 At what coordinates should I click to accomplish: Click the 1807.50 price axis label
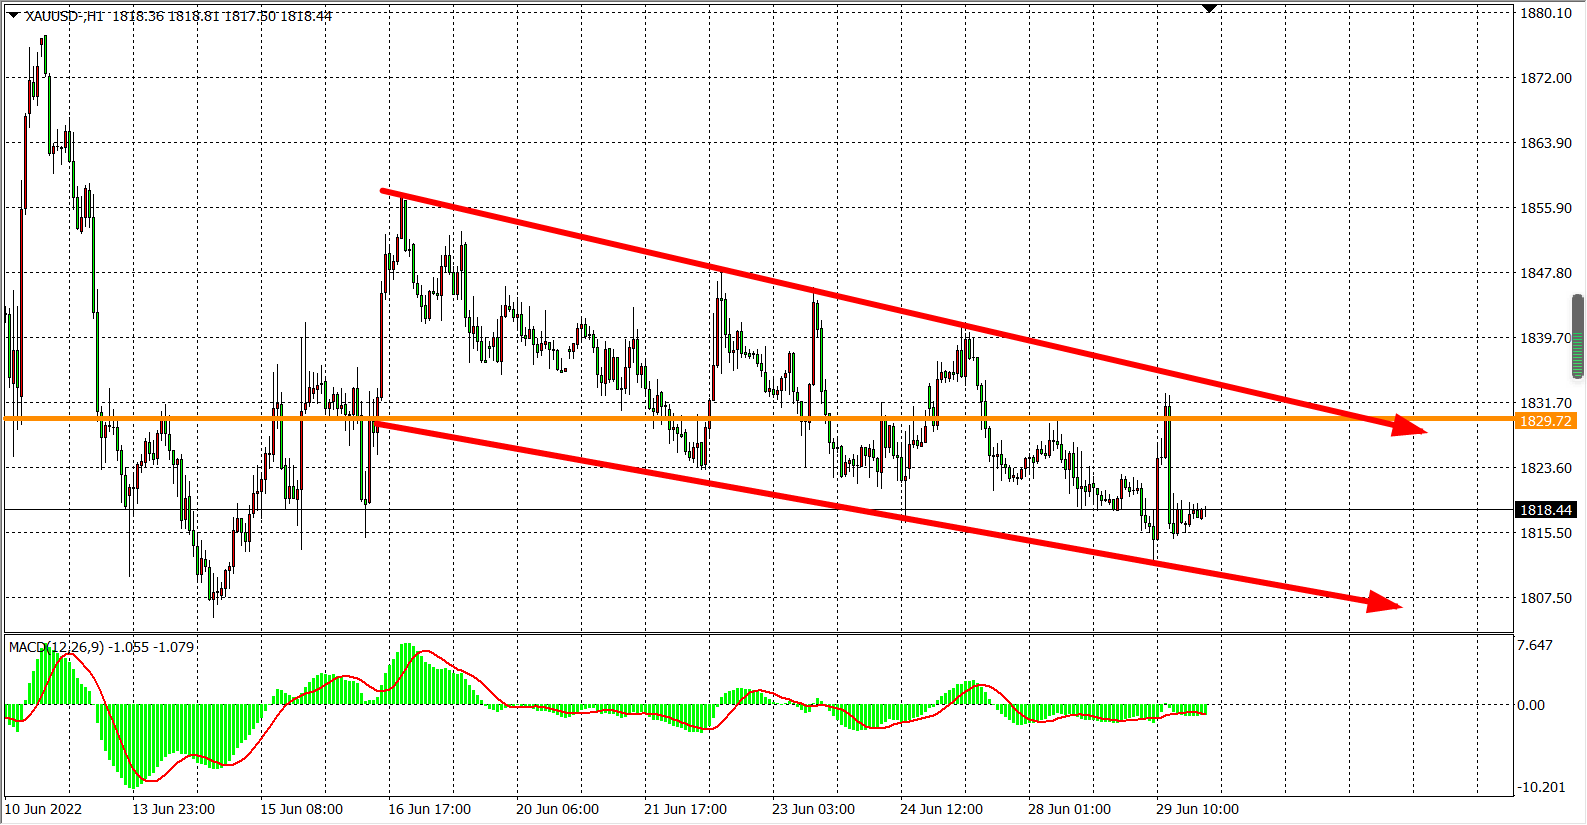pyautogui.click(x=1545, y=598)
